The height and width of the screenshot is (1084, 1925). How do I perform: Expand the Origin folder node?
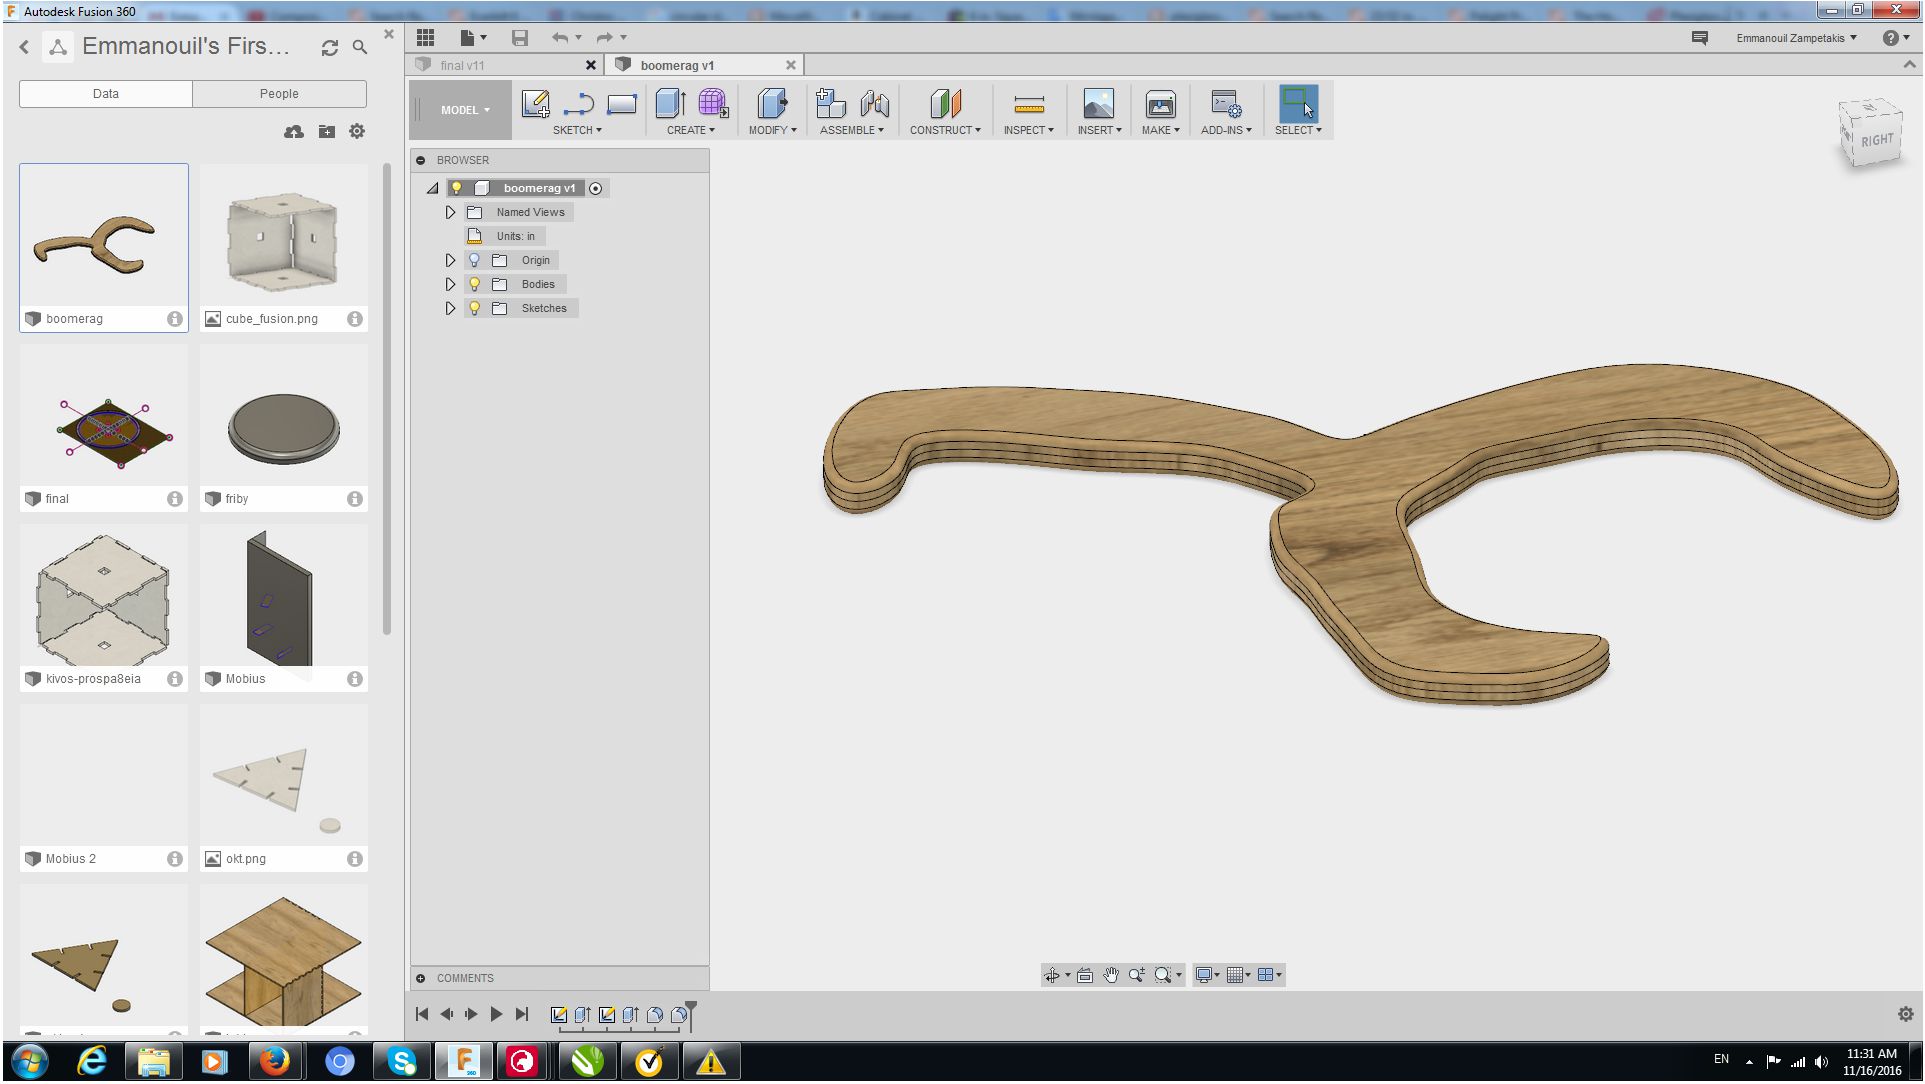450,260
